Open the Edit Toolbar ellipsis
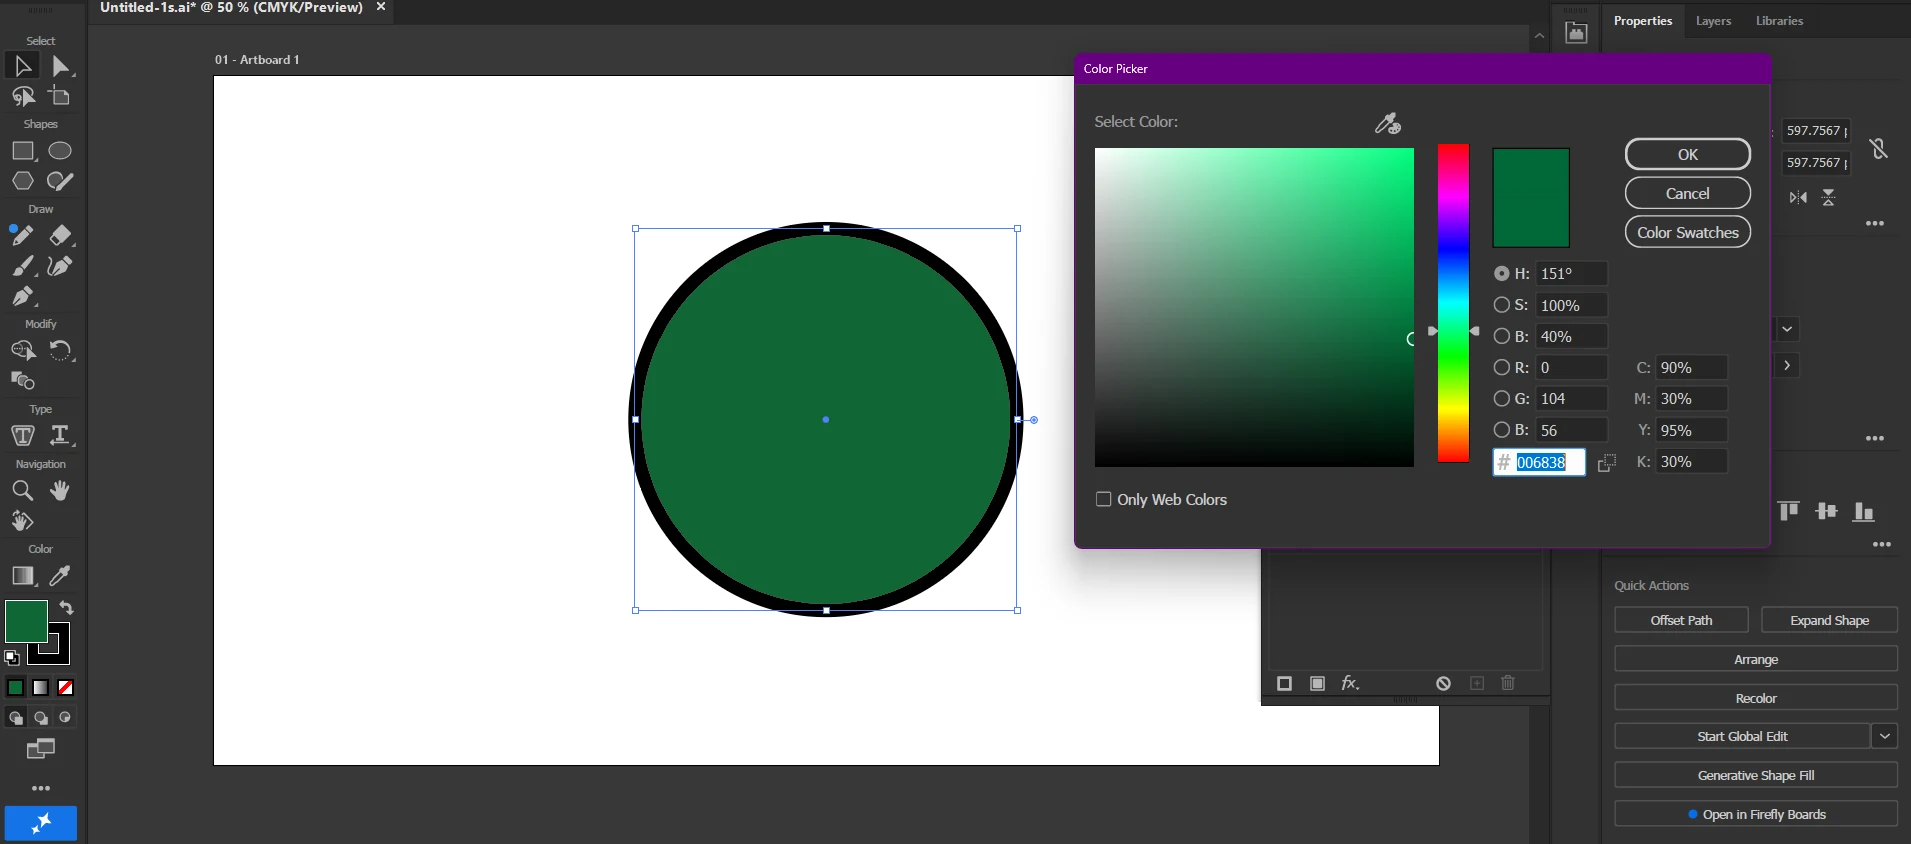Viewport: 1911px width, 844px height. 40,788
